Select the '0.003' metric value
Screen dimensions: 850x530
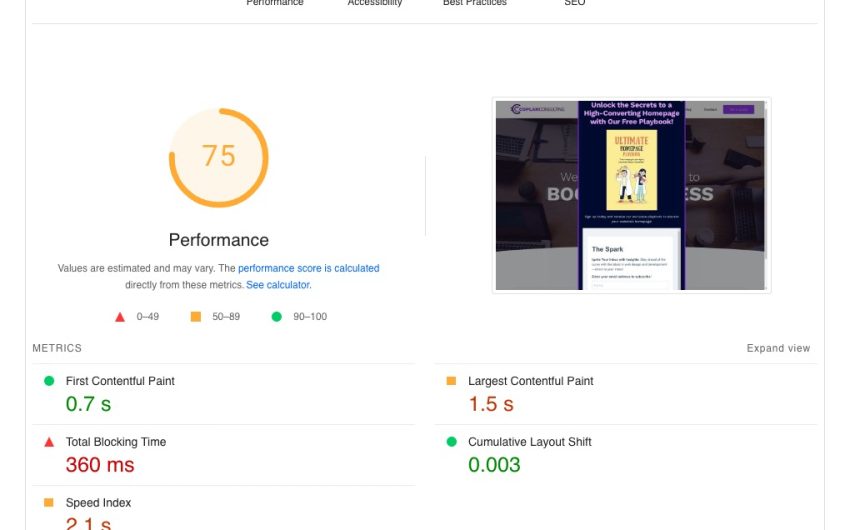click(494, 465)
